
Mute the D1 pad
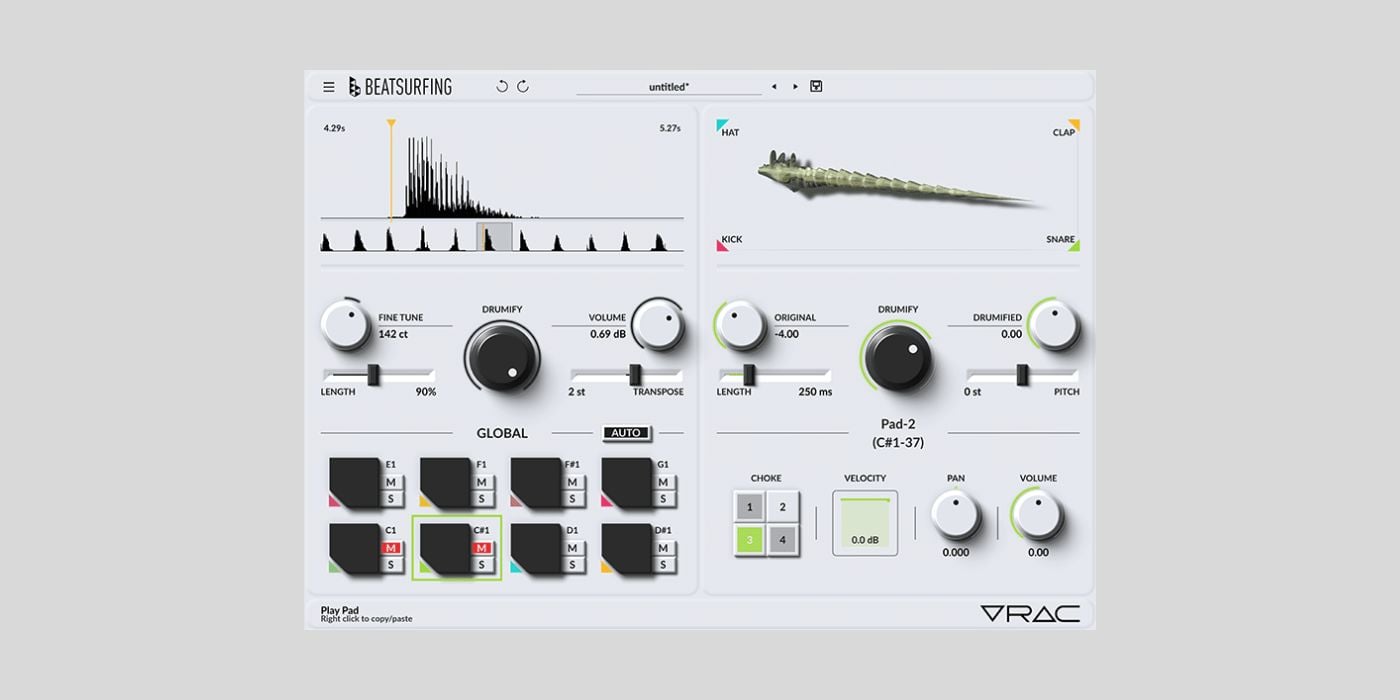click(574, 548)
